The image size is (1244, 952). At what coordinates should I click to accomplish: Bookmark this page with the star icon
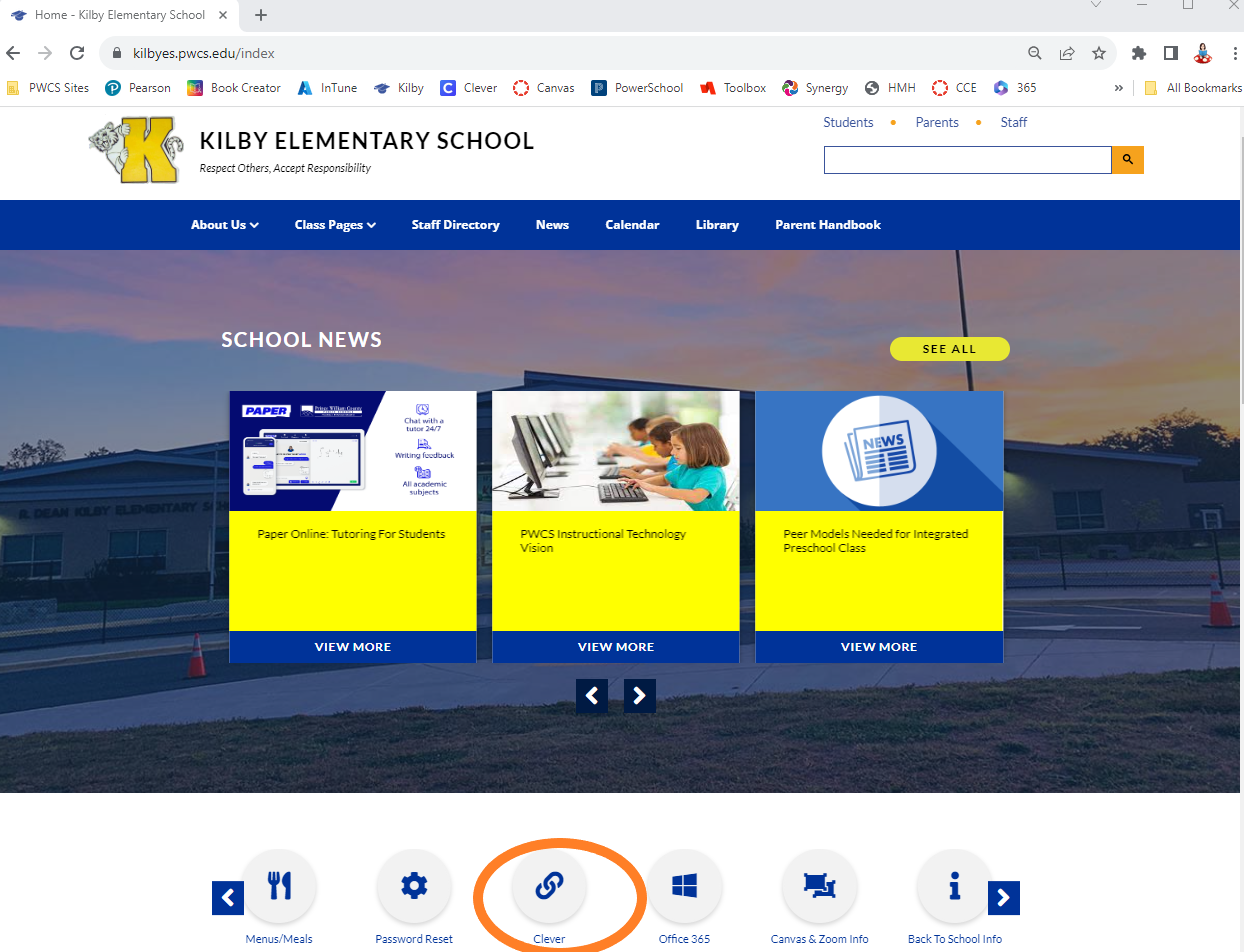[1099, 53]
